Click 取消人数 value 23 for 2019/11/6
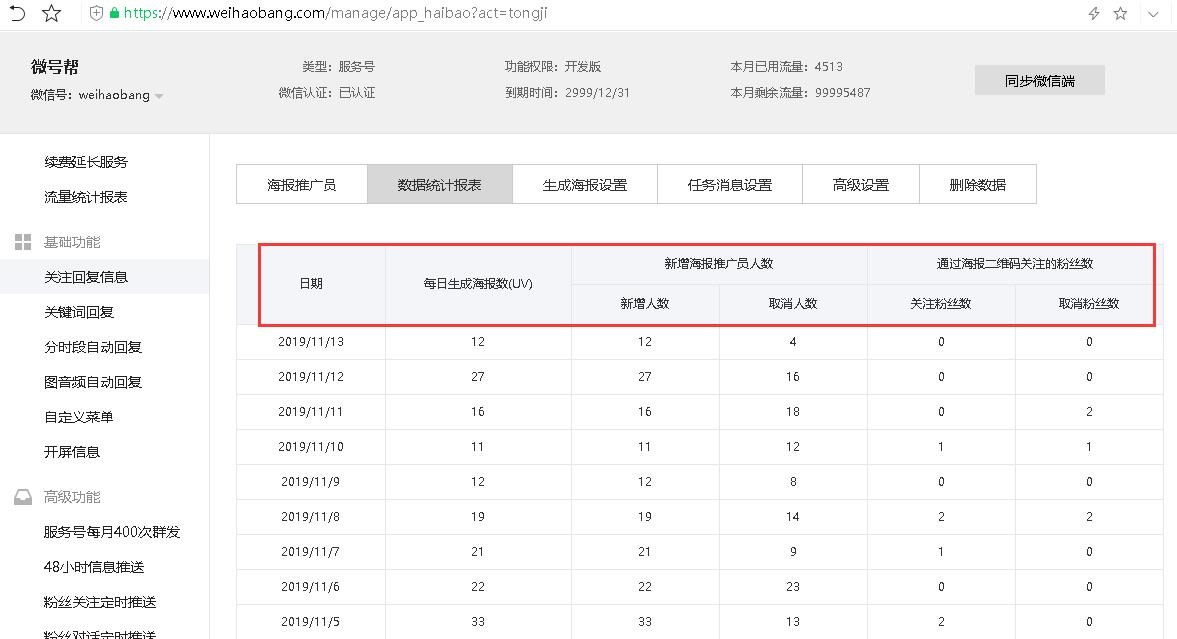Image resolution: width=1177 pixels, height=639 pixels. tap(793, 587)
